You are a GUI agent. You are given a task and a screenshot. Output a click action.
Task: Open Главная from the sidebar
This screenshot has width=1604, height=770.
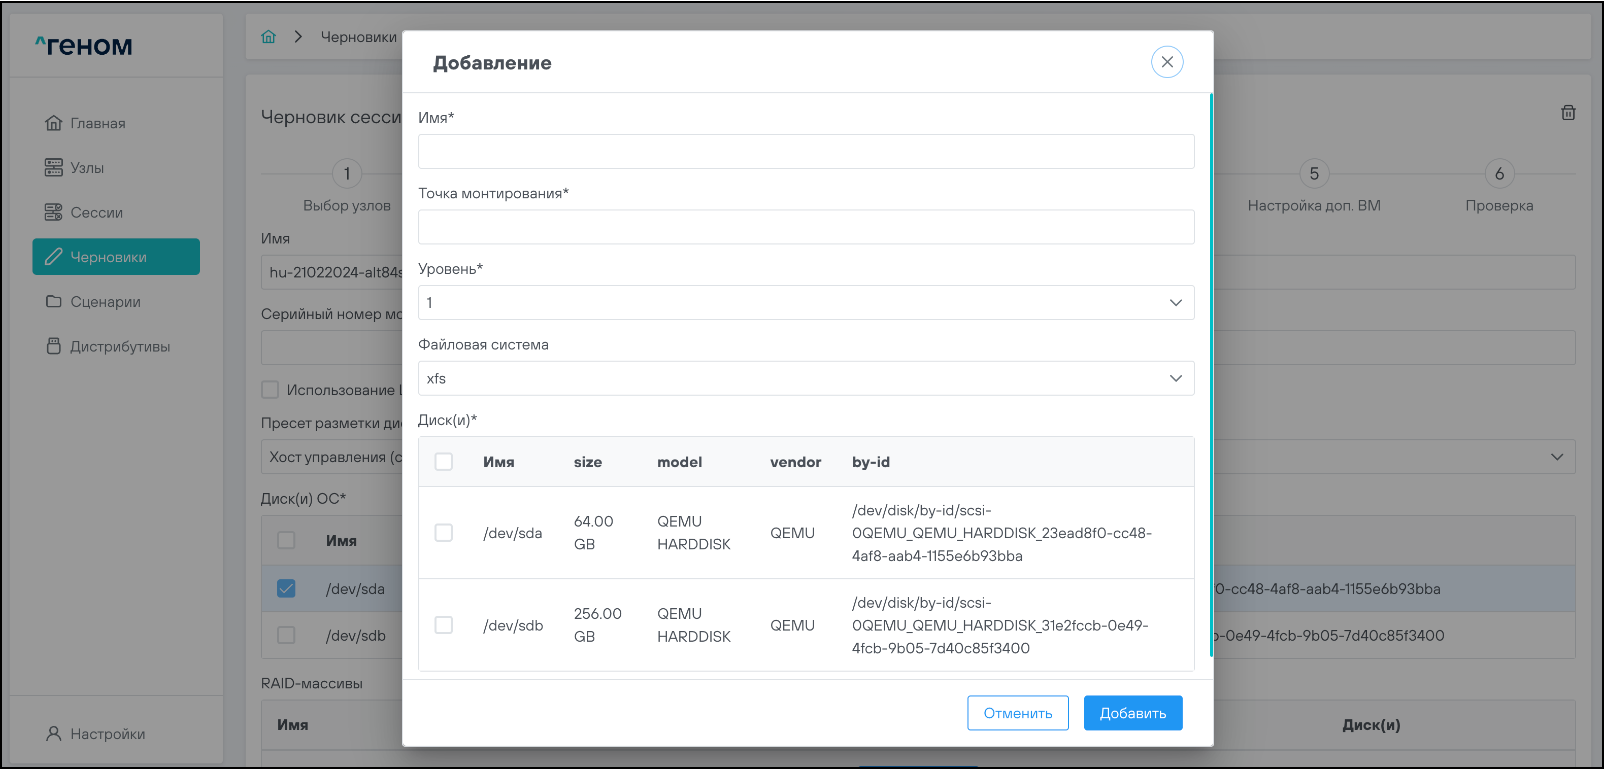click(97, 123)
